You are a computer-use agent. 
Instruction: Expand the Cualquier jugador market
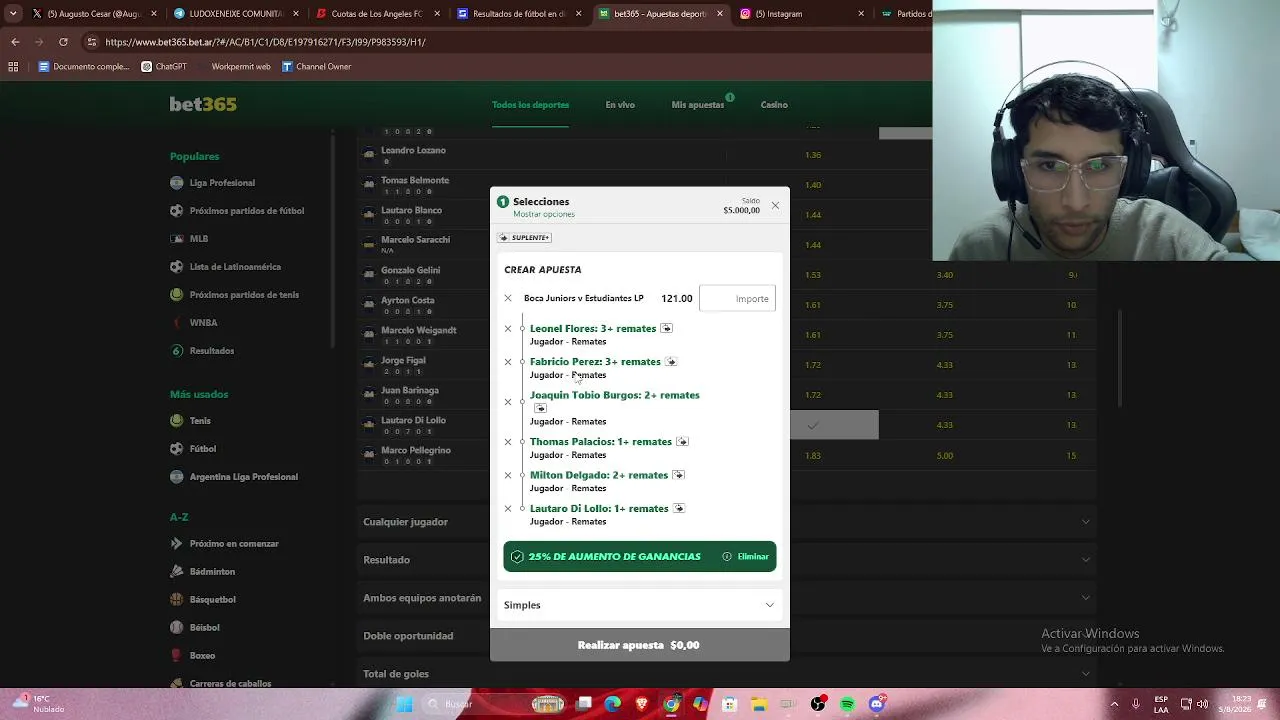[x=728, y=522]
